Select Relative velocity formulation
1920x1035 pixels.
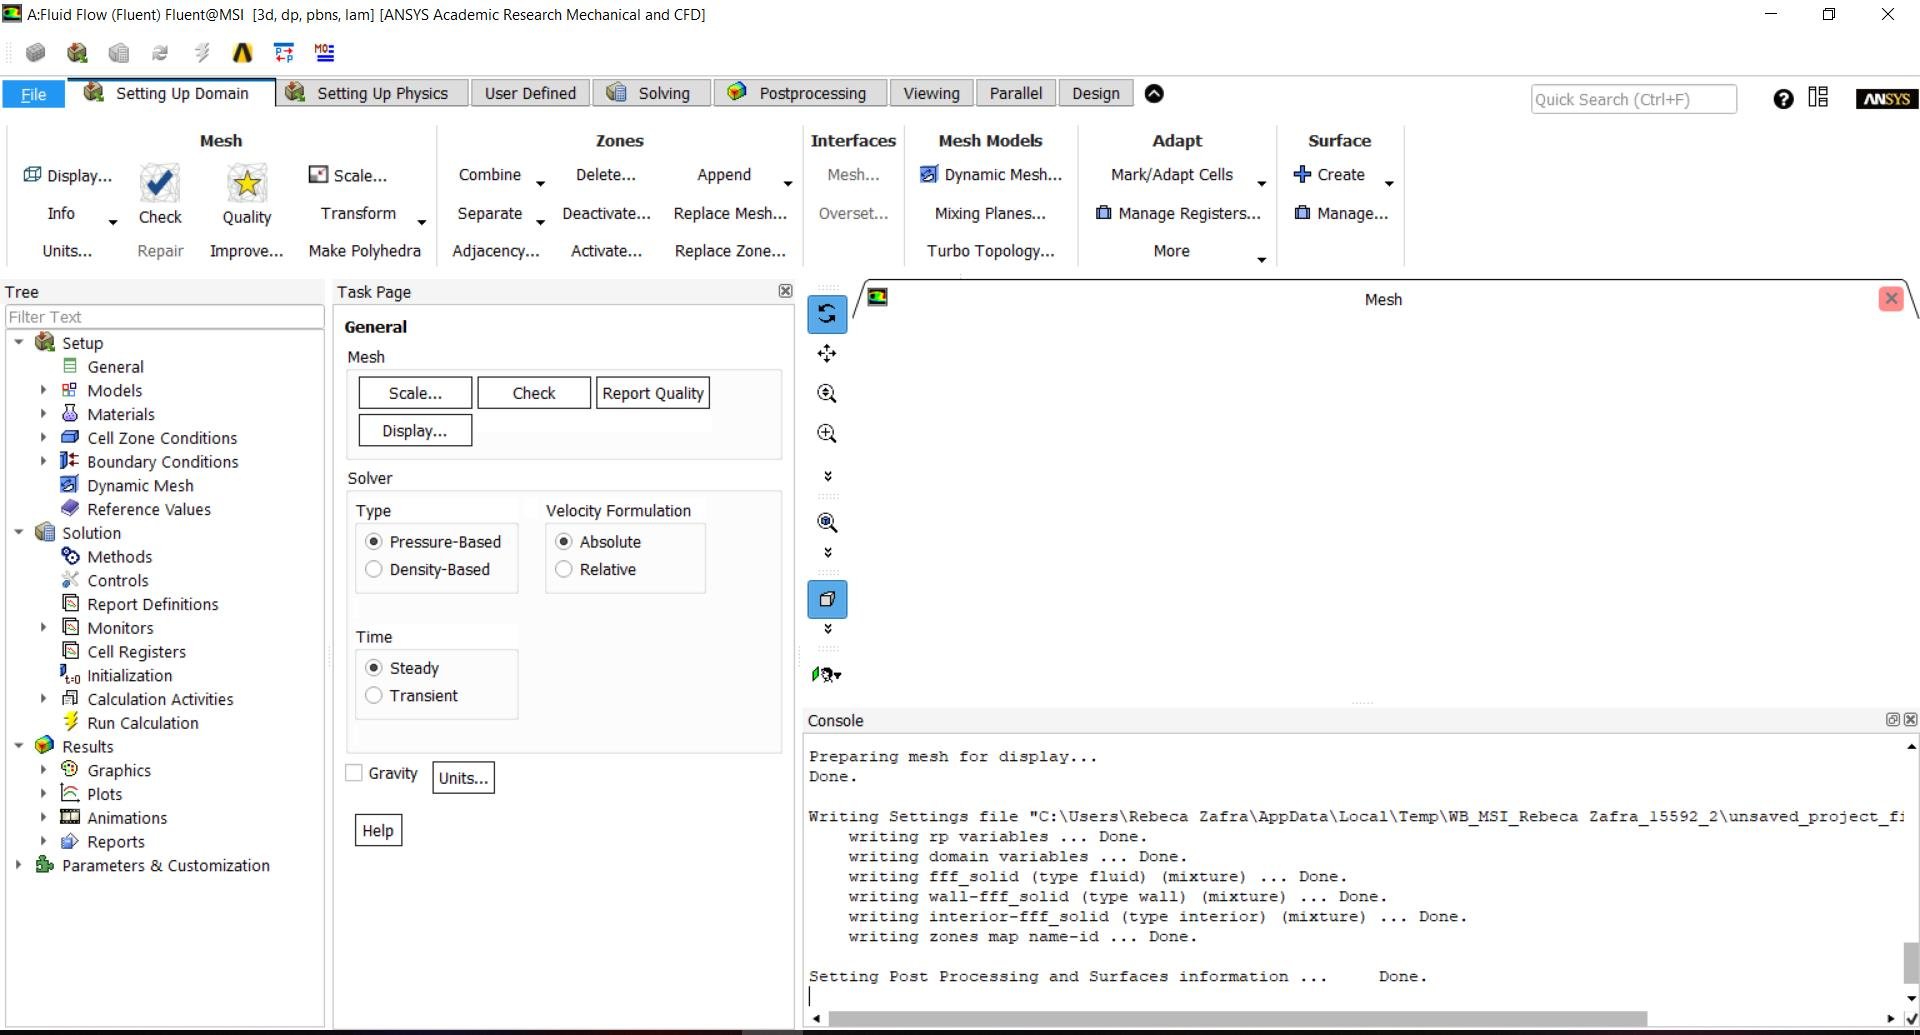click(564, 569)
